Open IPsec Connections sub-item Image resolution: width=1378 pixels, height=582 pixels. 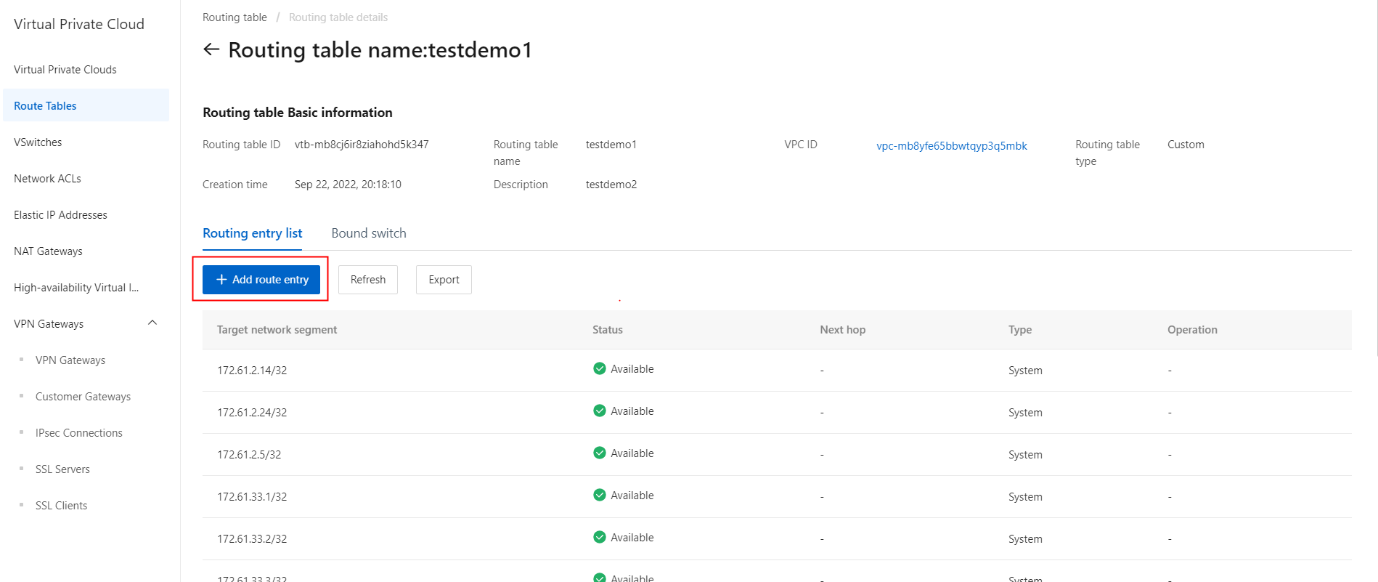[x=79, y=433]
